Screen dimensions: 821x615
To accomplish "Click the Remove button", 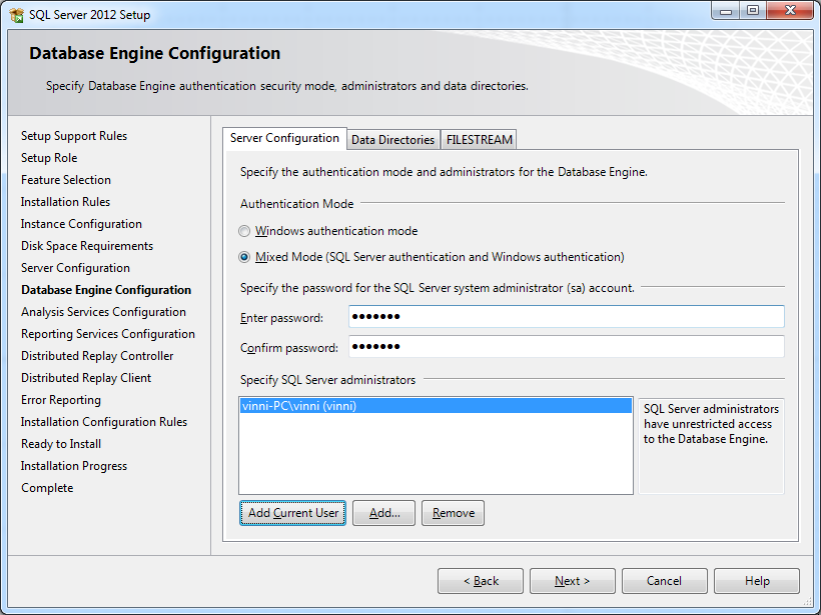I will (x=453, y=513).
